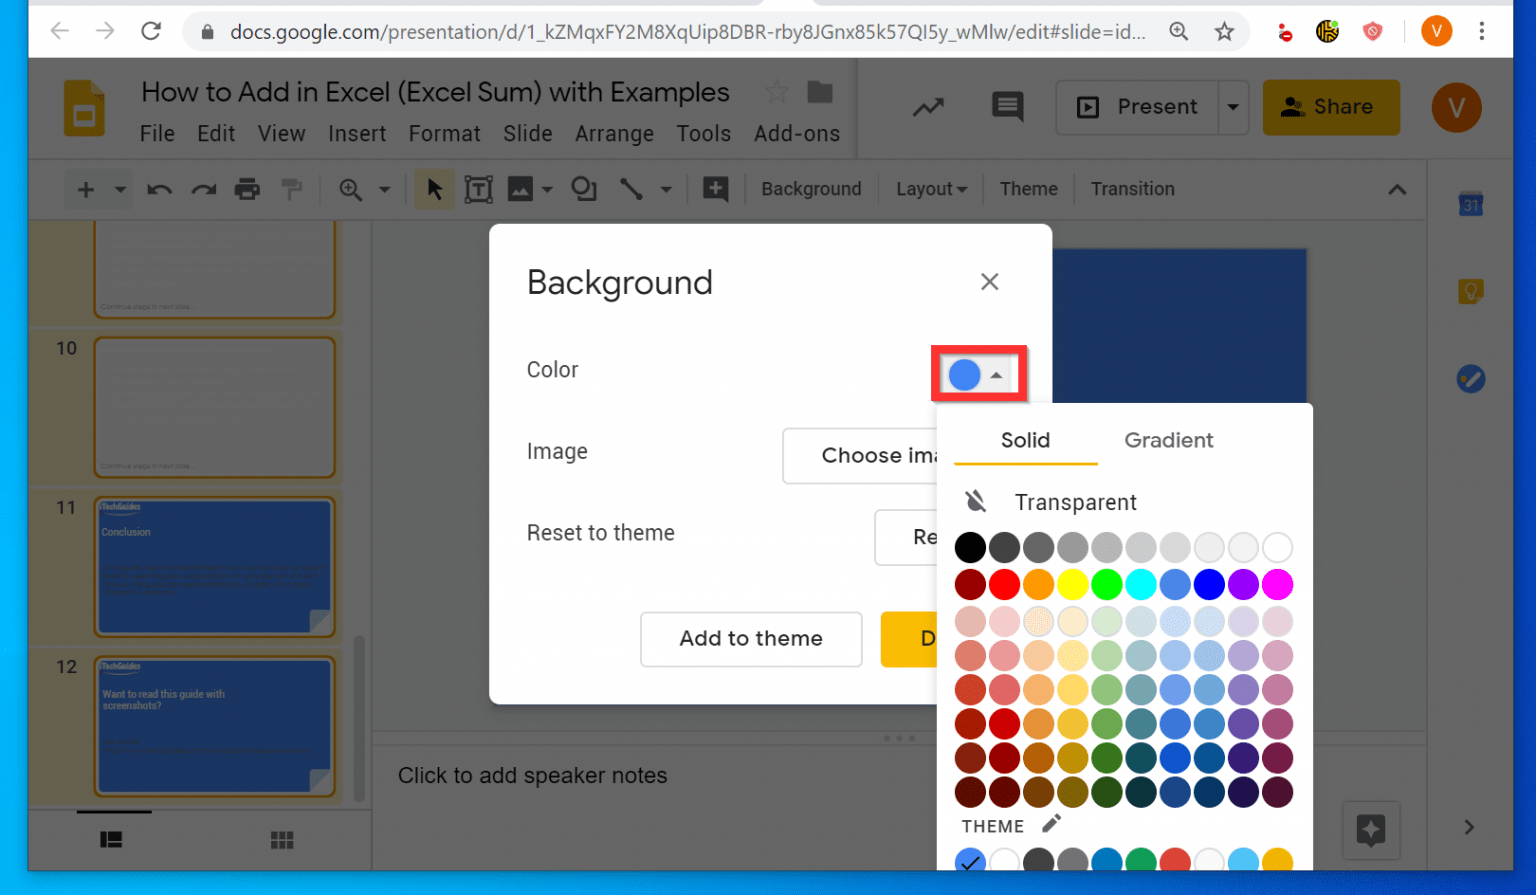
Task: Switch to the Gradient tab
Action: [1168, 440]
